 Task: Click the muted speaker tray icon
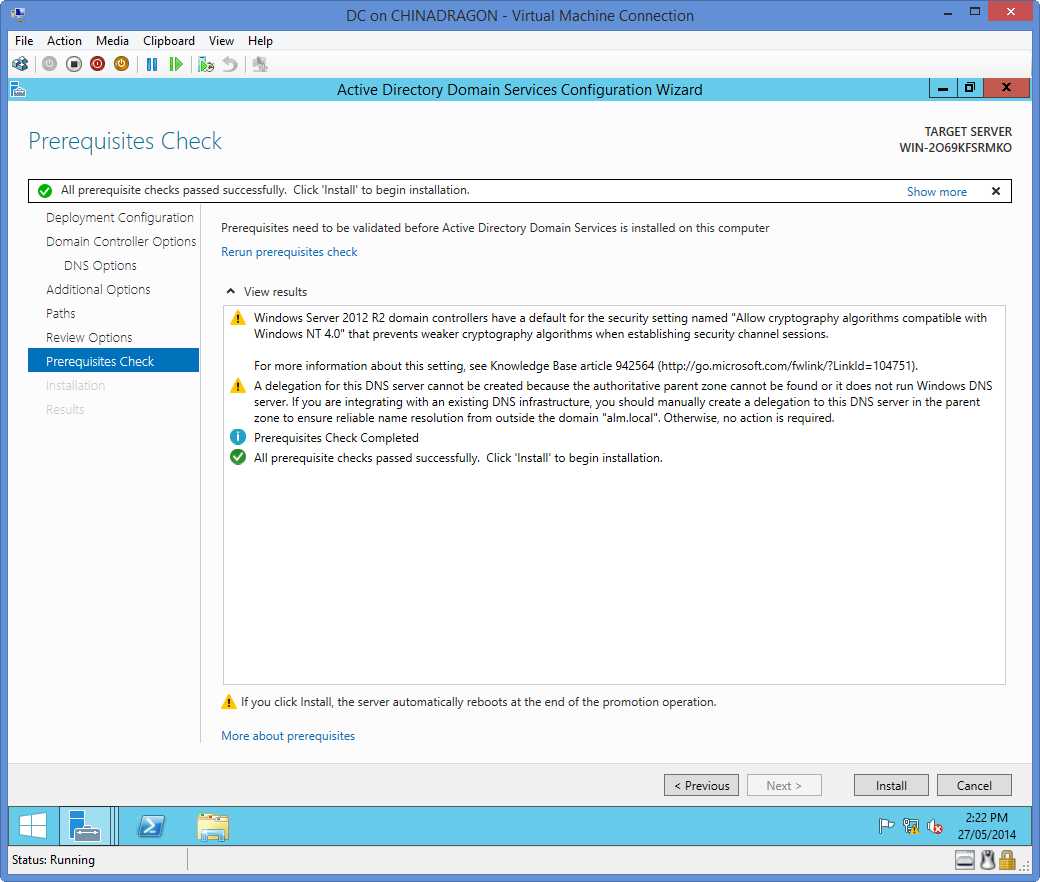tap(935, 826)
